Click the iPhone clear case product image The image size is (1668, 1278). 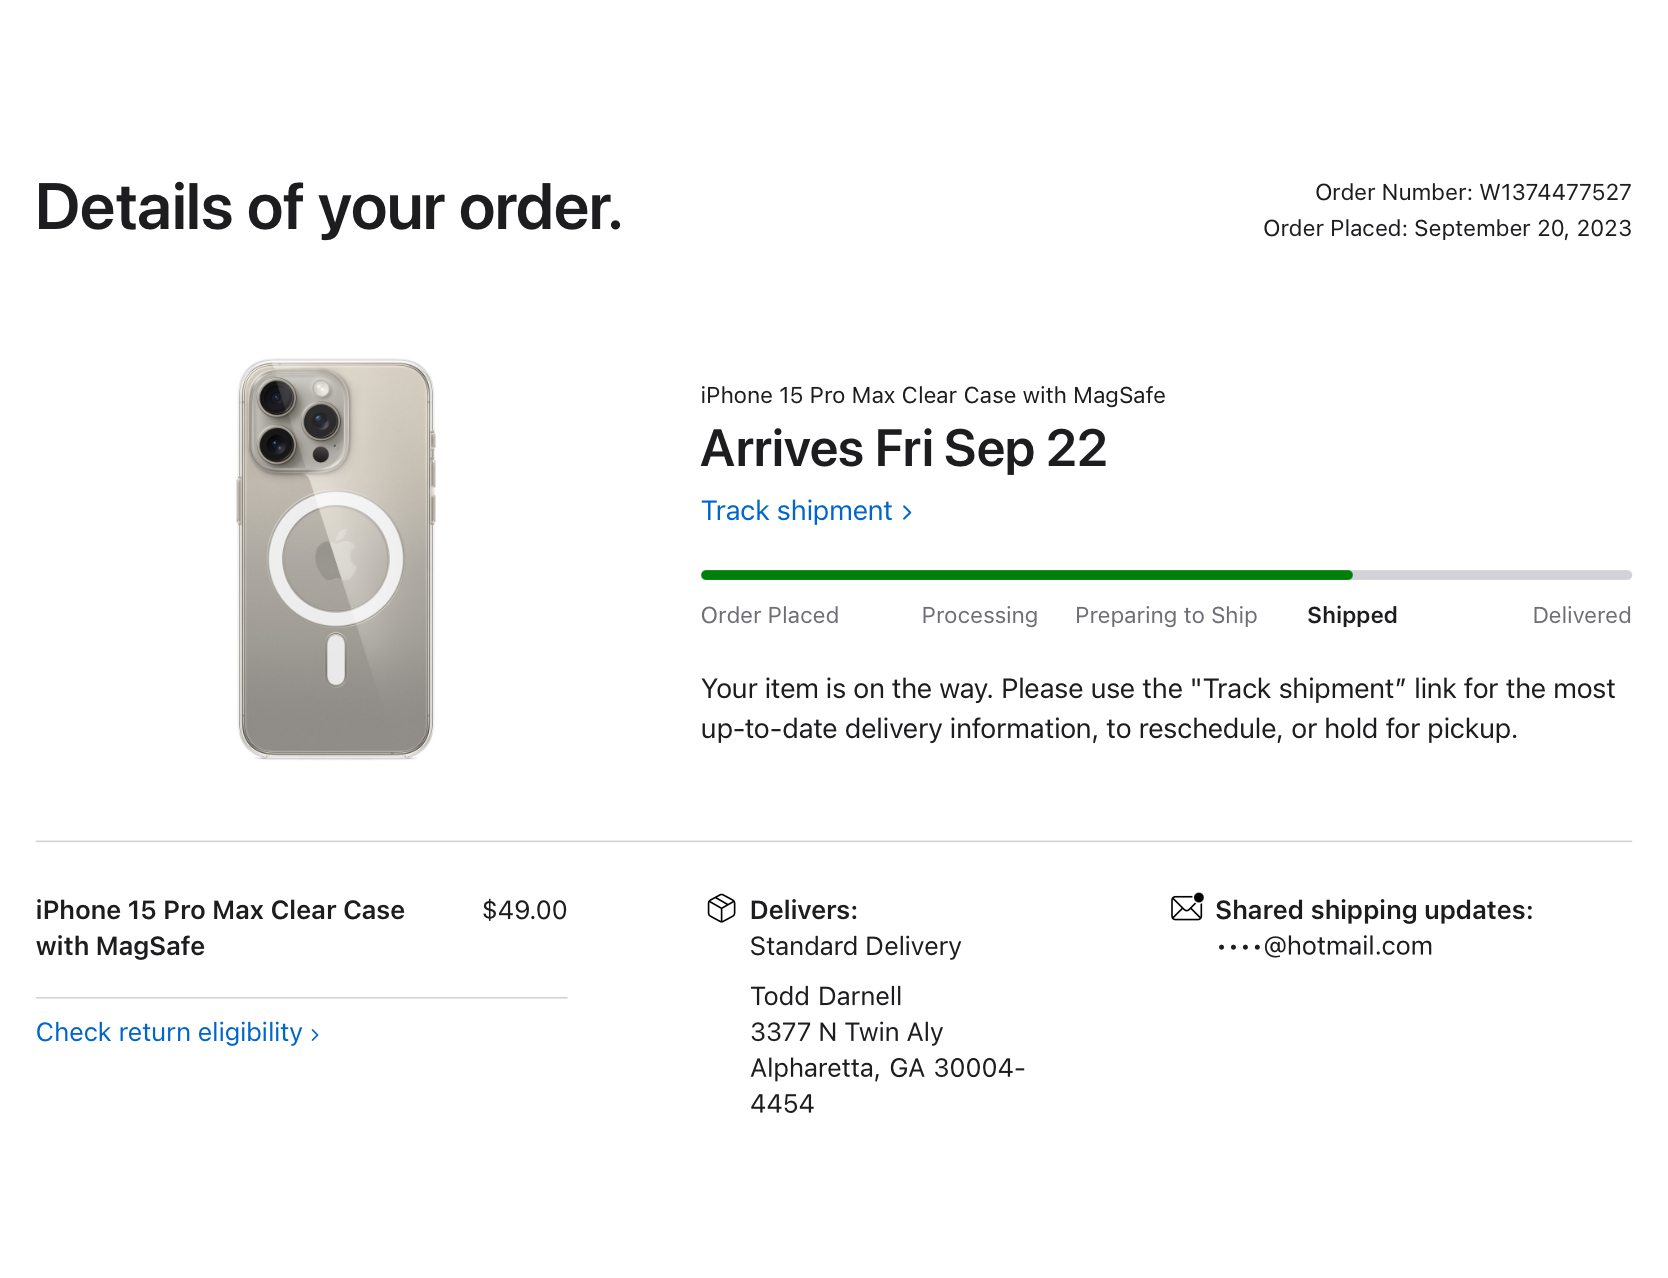(336, 559)
